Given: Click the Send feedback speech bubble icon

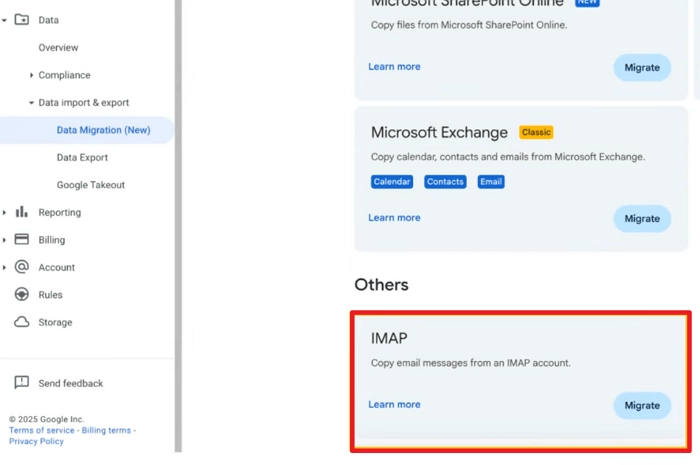Looking at the screenshot, I should tap(21, 382).
